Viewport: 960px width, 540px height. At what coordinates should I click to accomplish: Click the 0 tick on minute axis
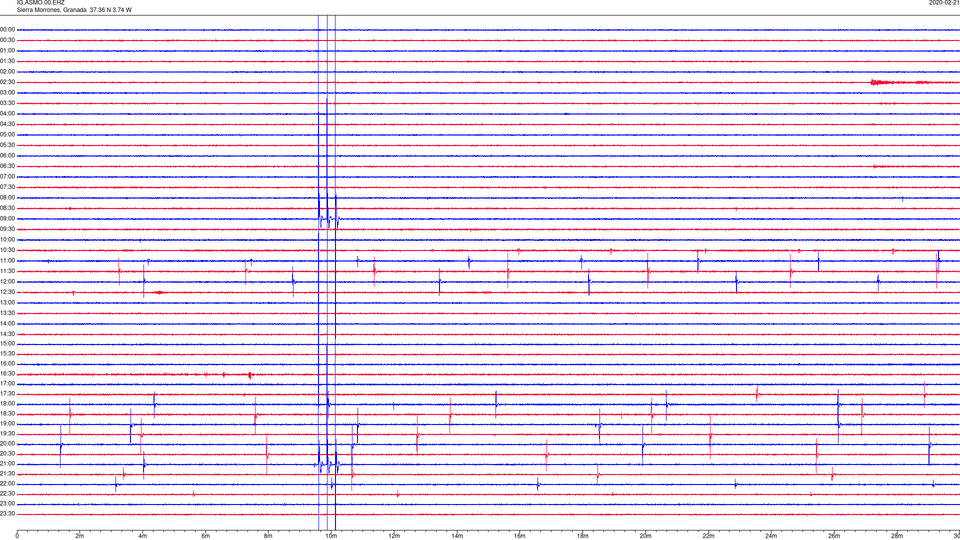(17, 536)
